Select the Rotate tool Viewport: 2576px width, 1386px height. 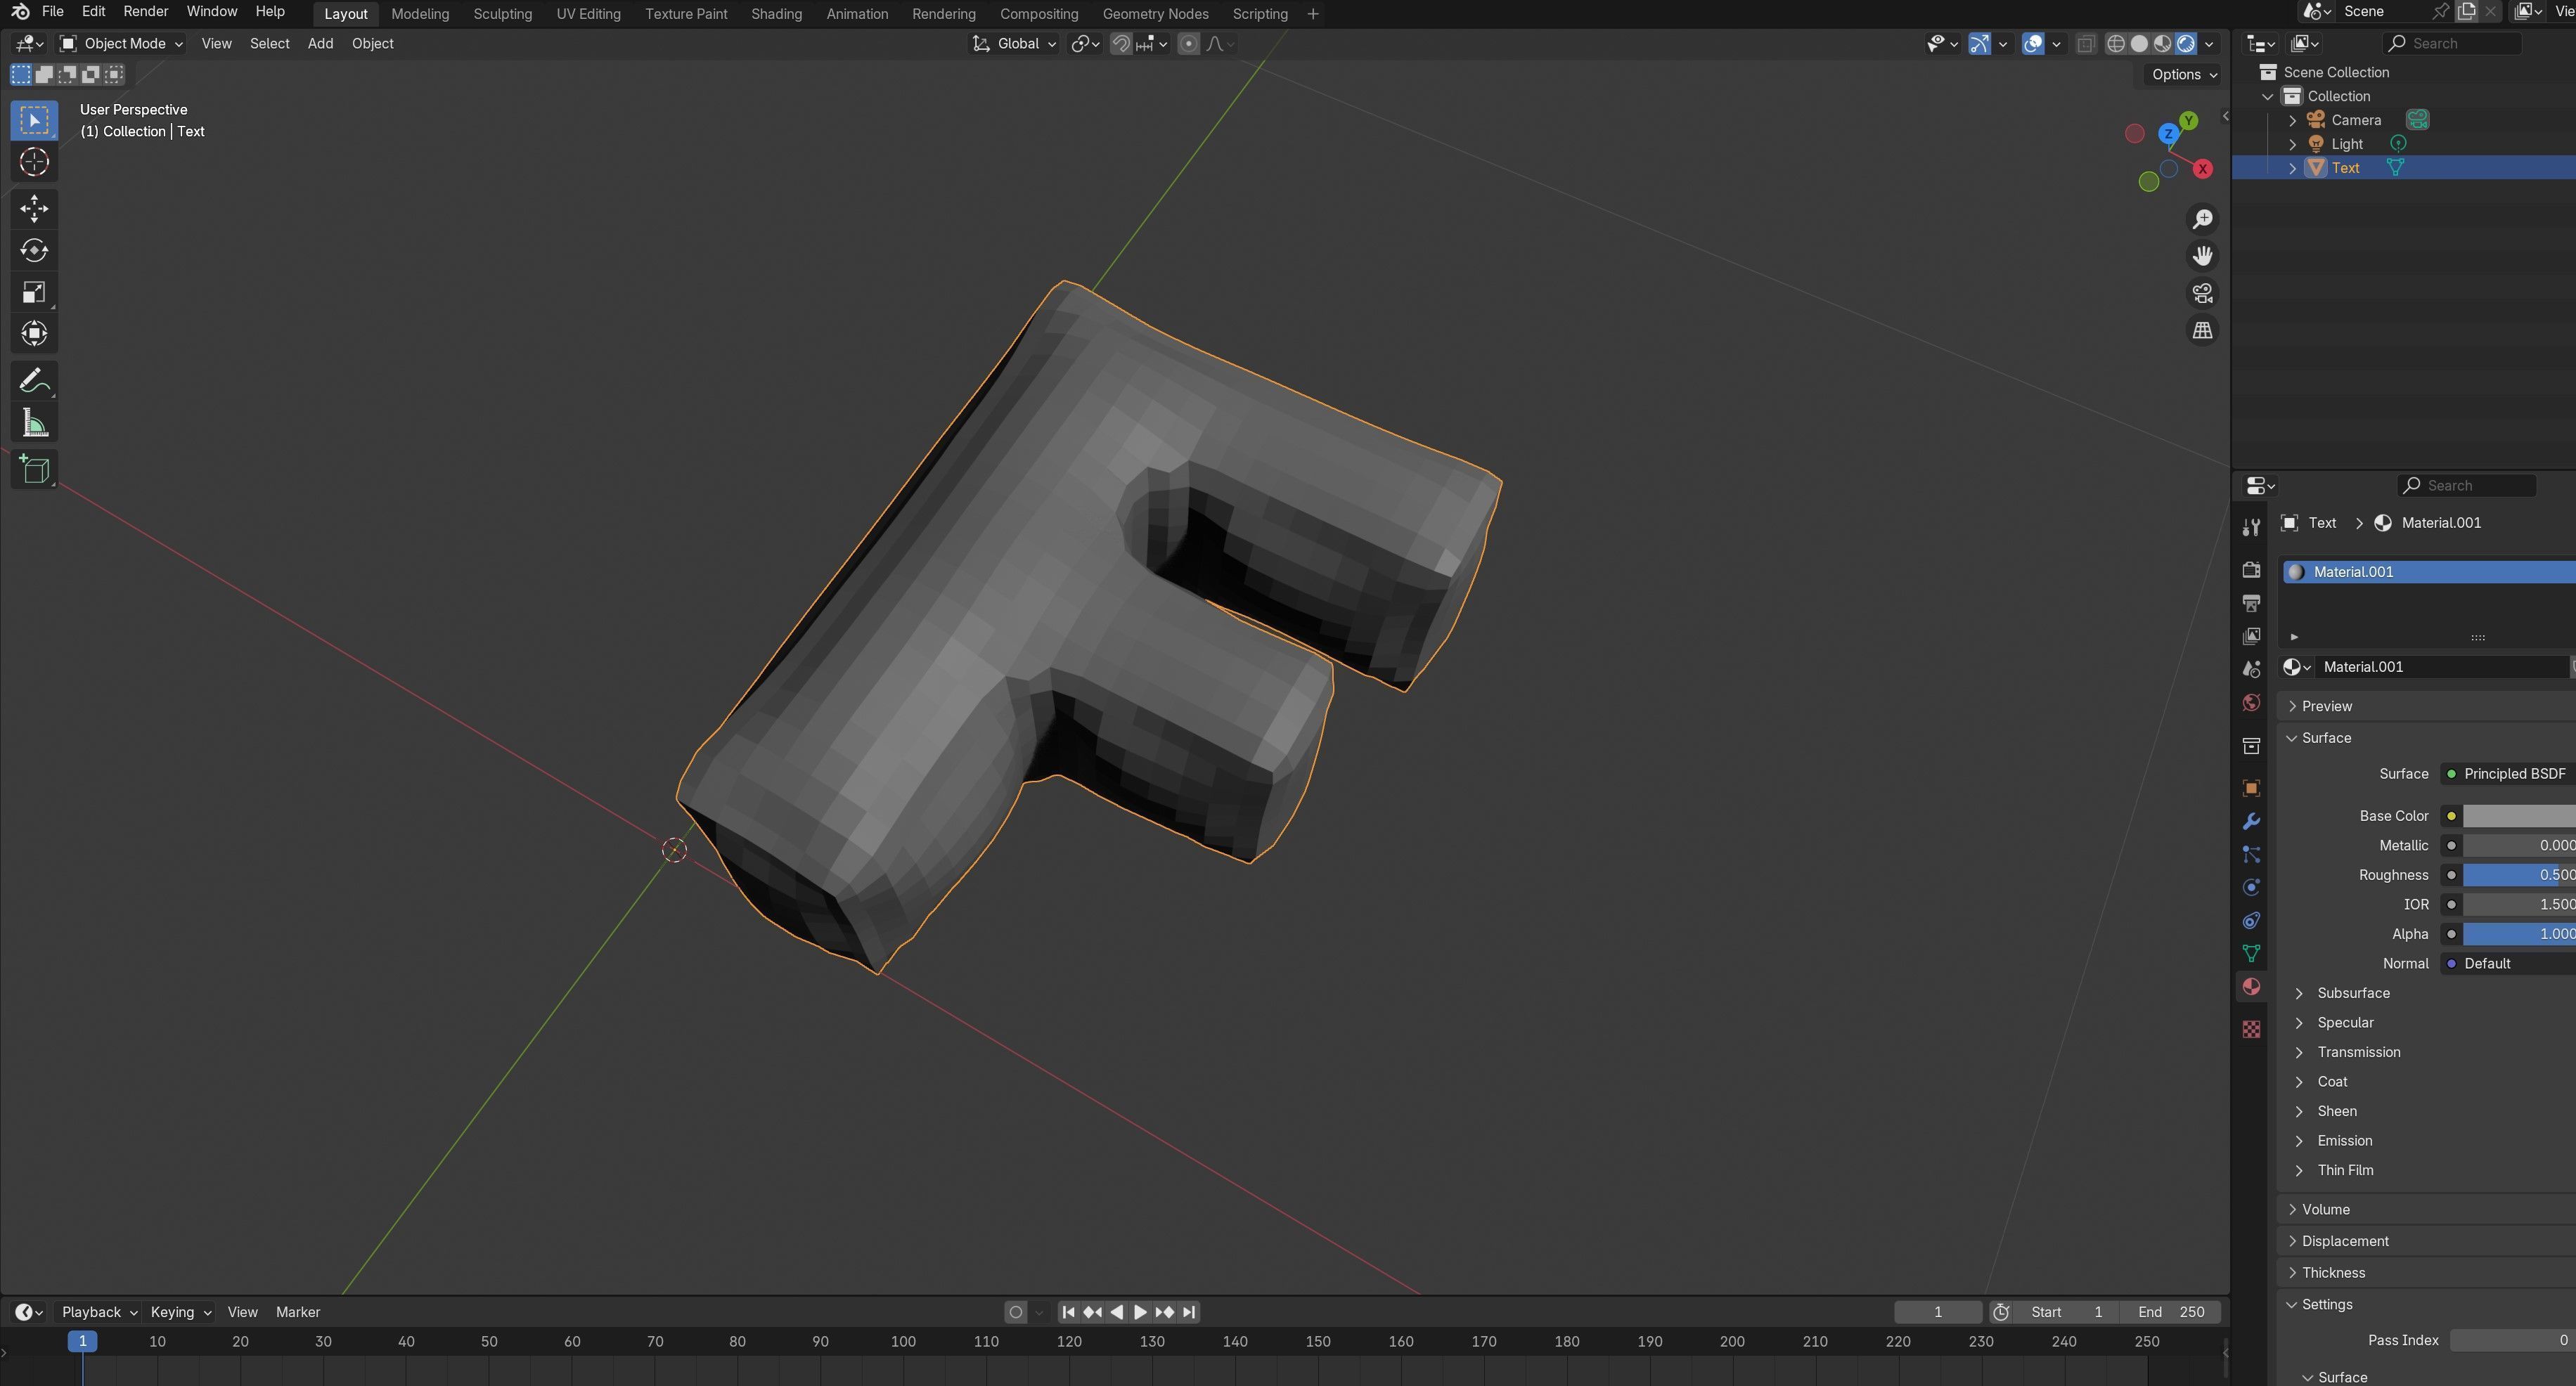pos(34,250)
